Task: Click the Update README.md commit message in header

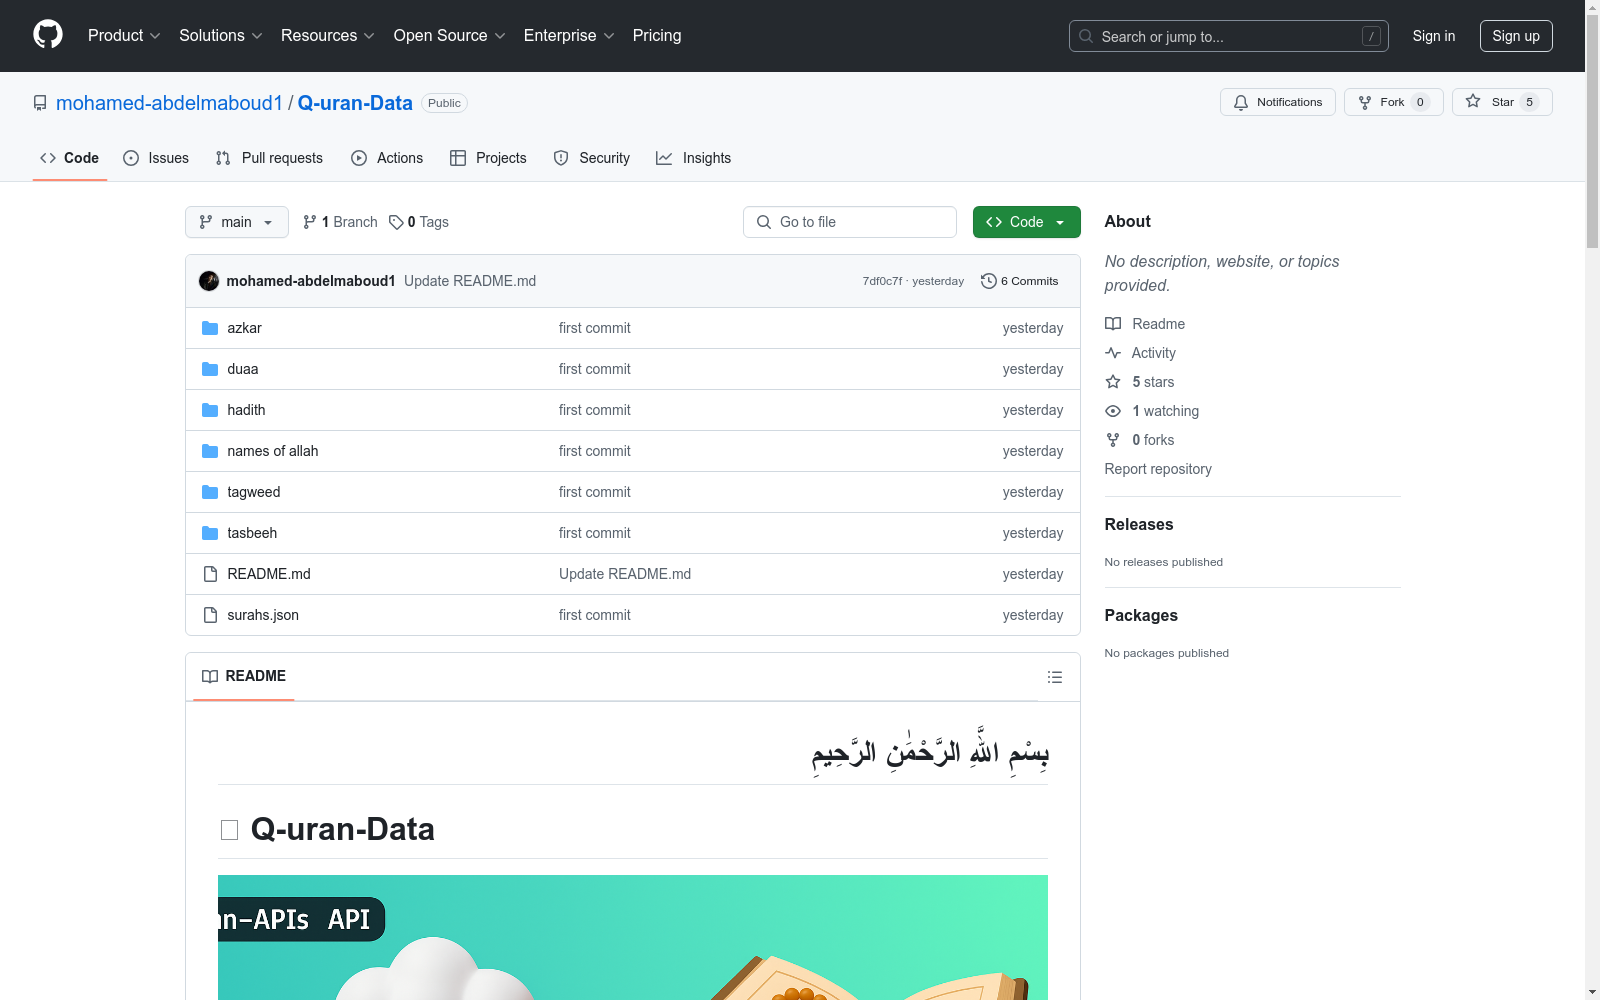Action: [470, 281]
